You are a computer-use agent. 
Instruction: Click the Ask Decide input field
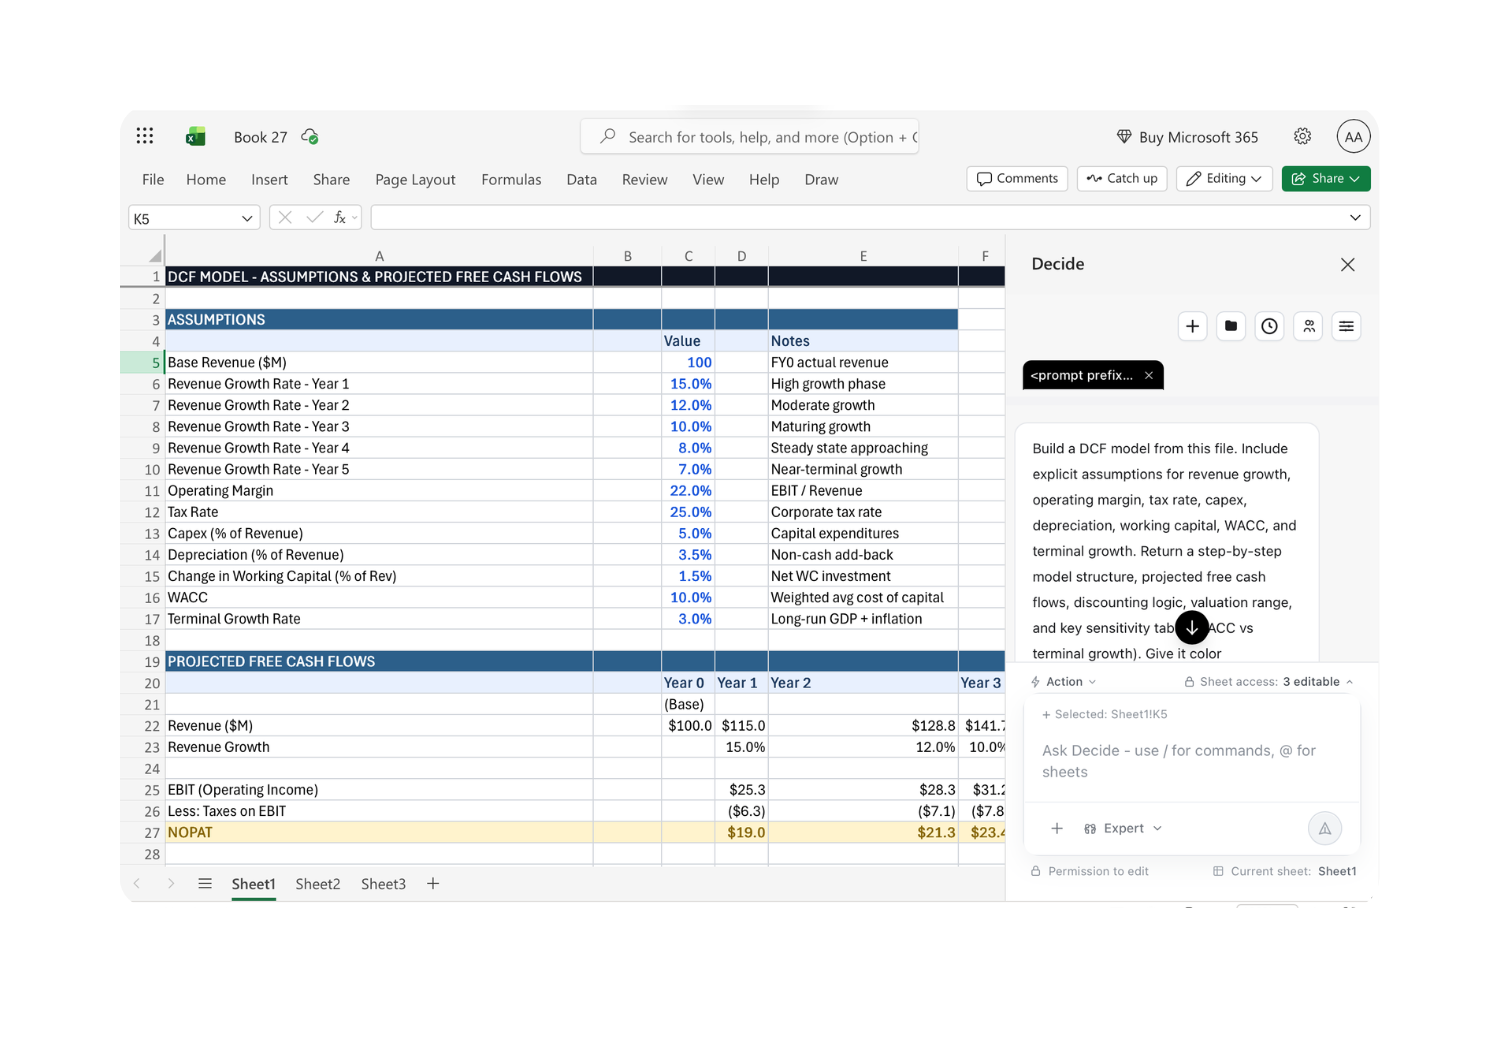[x=1191, y=761]
